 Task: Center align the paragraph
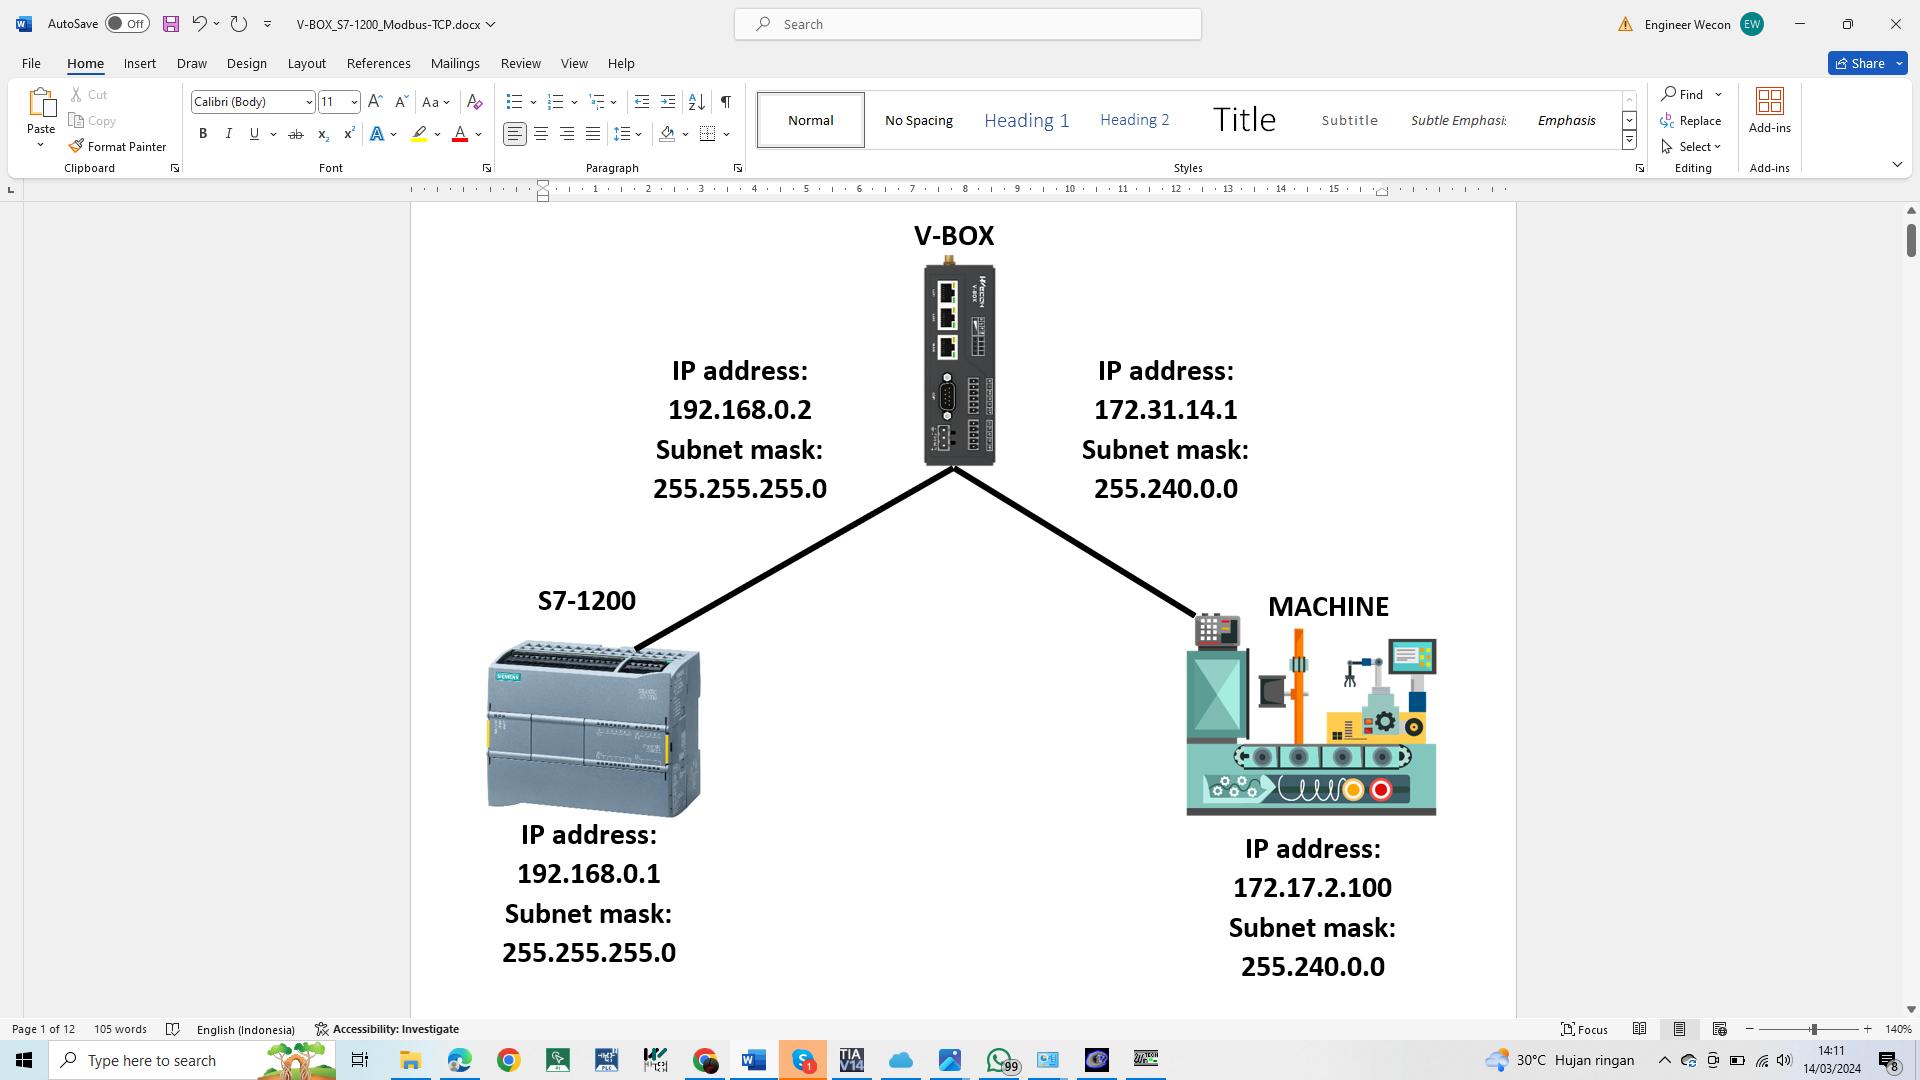coord(541,134)
